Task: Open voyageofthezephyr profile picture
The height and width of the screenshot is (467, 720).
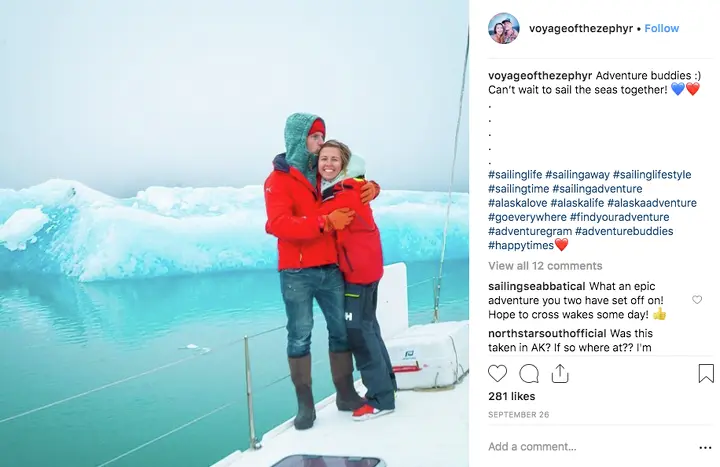Action: 504,28
